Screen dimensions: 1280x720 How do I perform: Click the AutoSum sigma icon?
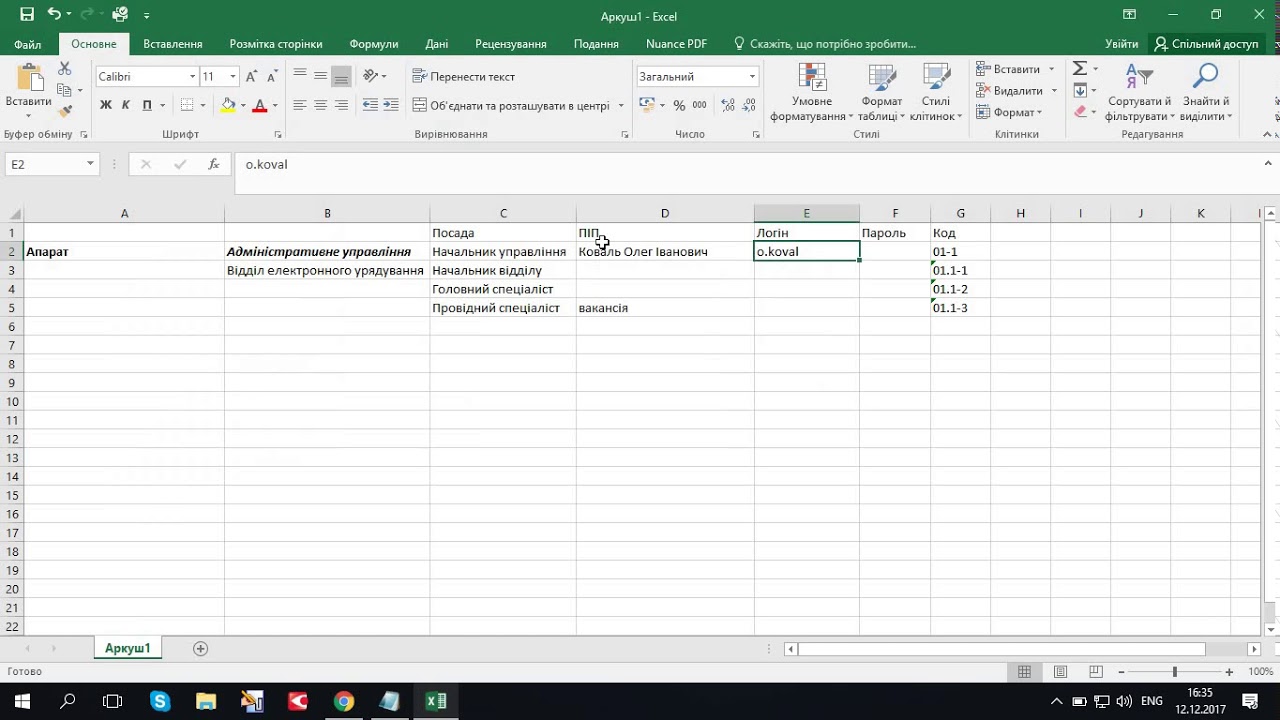click(1080, 68)
